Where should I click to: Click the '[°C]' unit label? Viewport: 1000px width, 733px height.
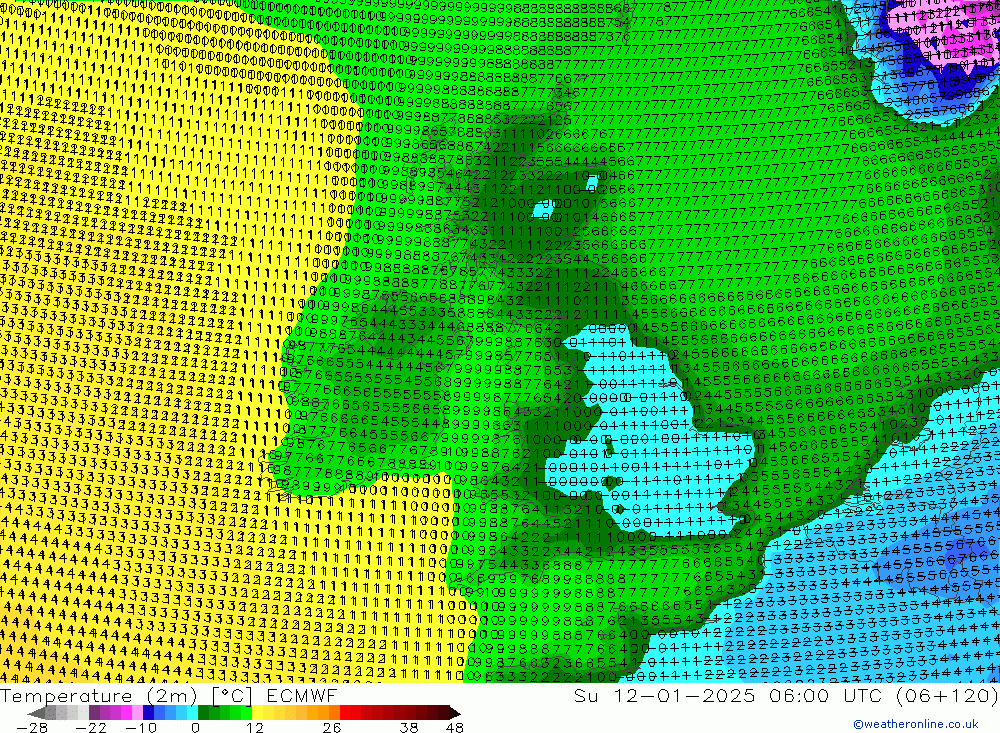pos(232,696)
